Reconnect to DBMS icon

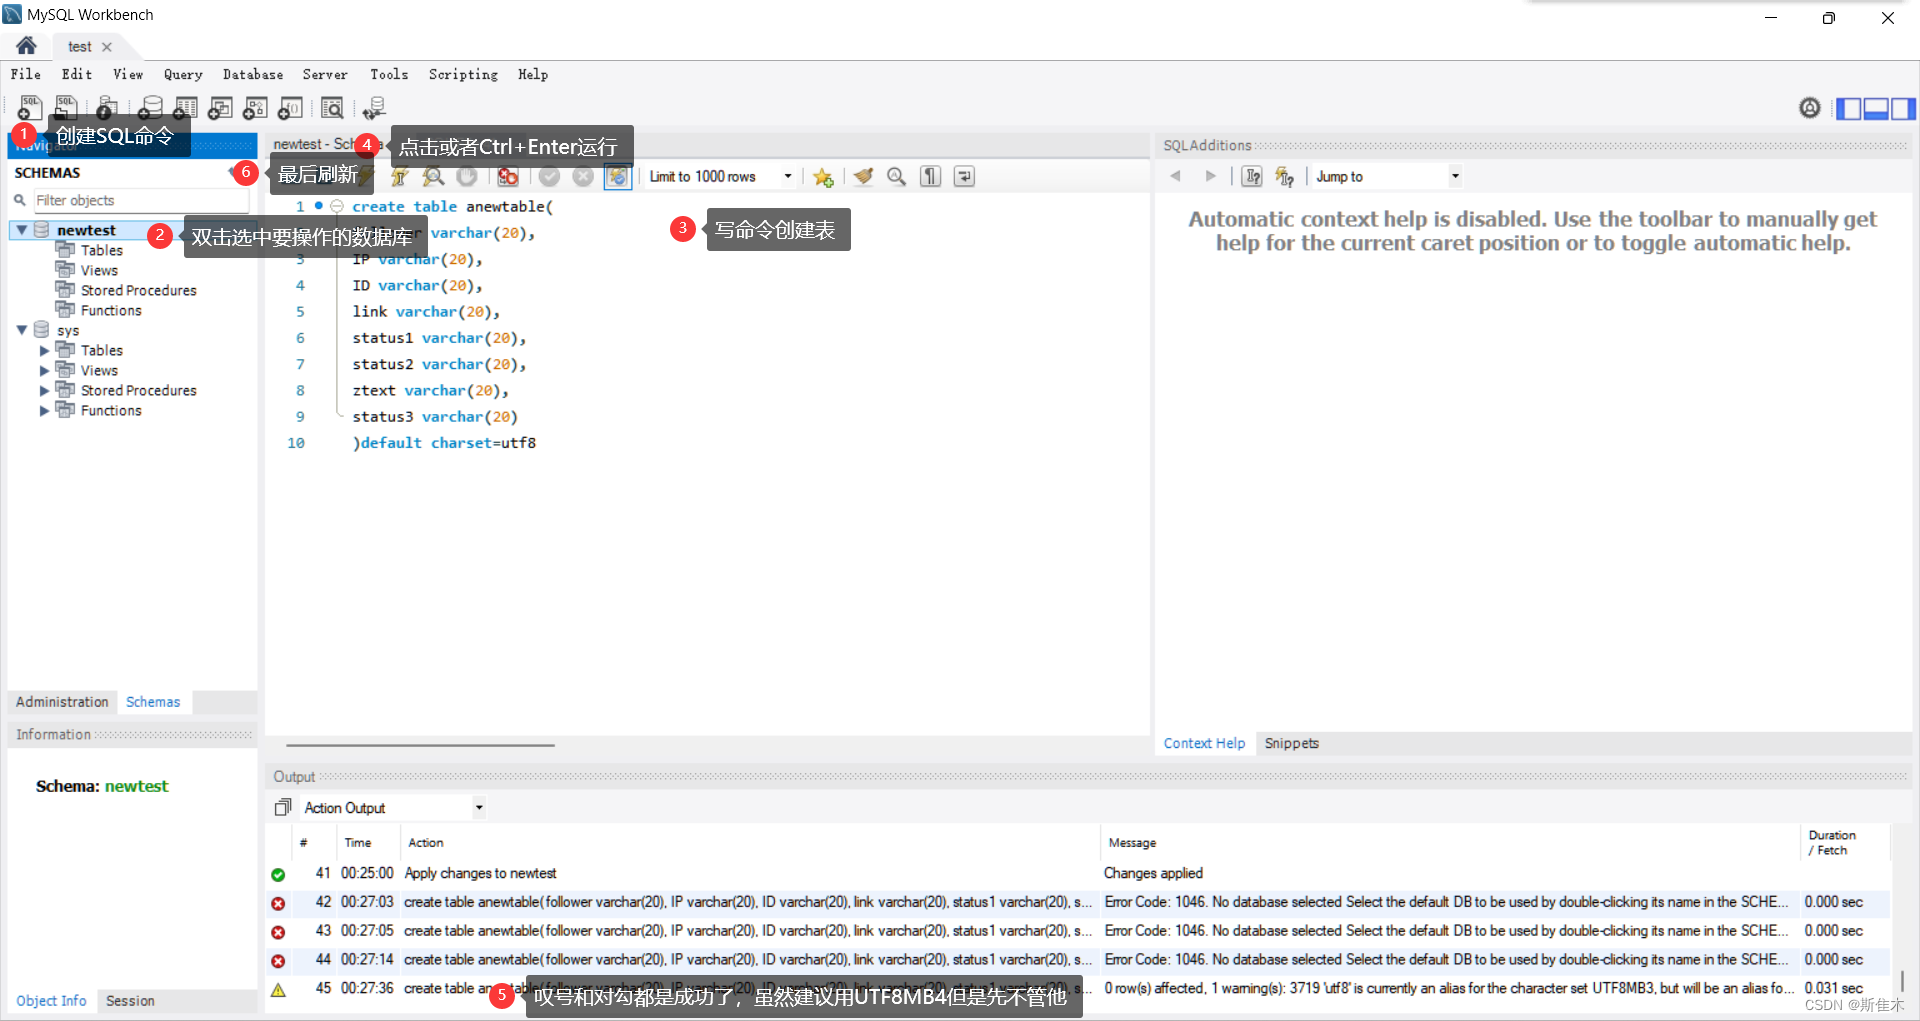[x=375, y=107]
